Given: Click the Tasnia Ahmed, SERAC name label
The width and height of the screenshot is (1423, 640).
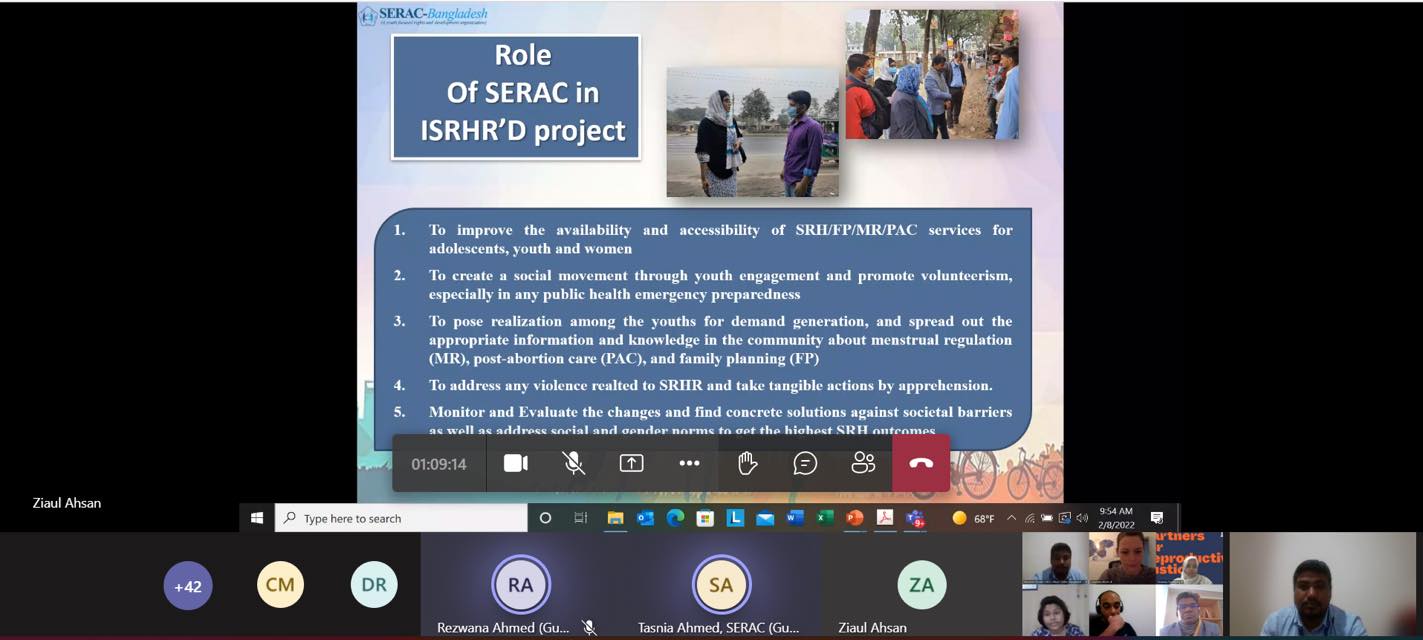Looking at the screenshot, I should 719,628.
